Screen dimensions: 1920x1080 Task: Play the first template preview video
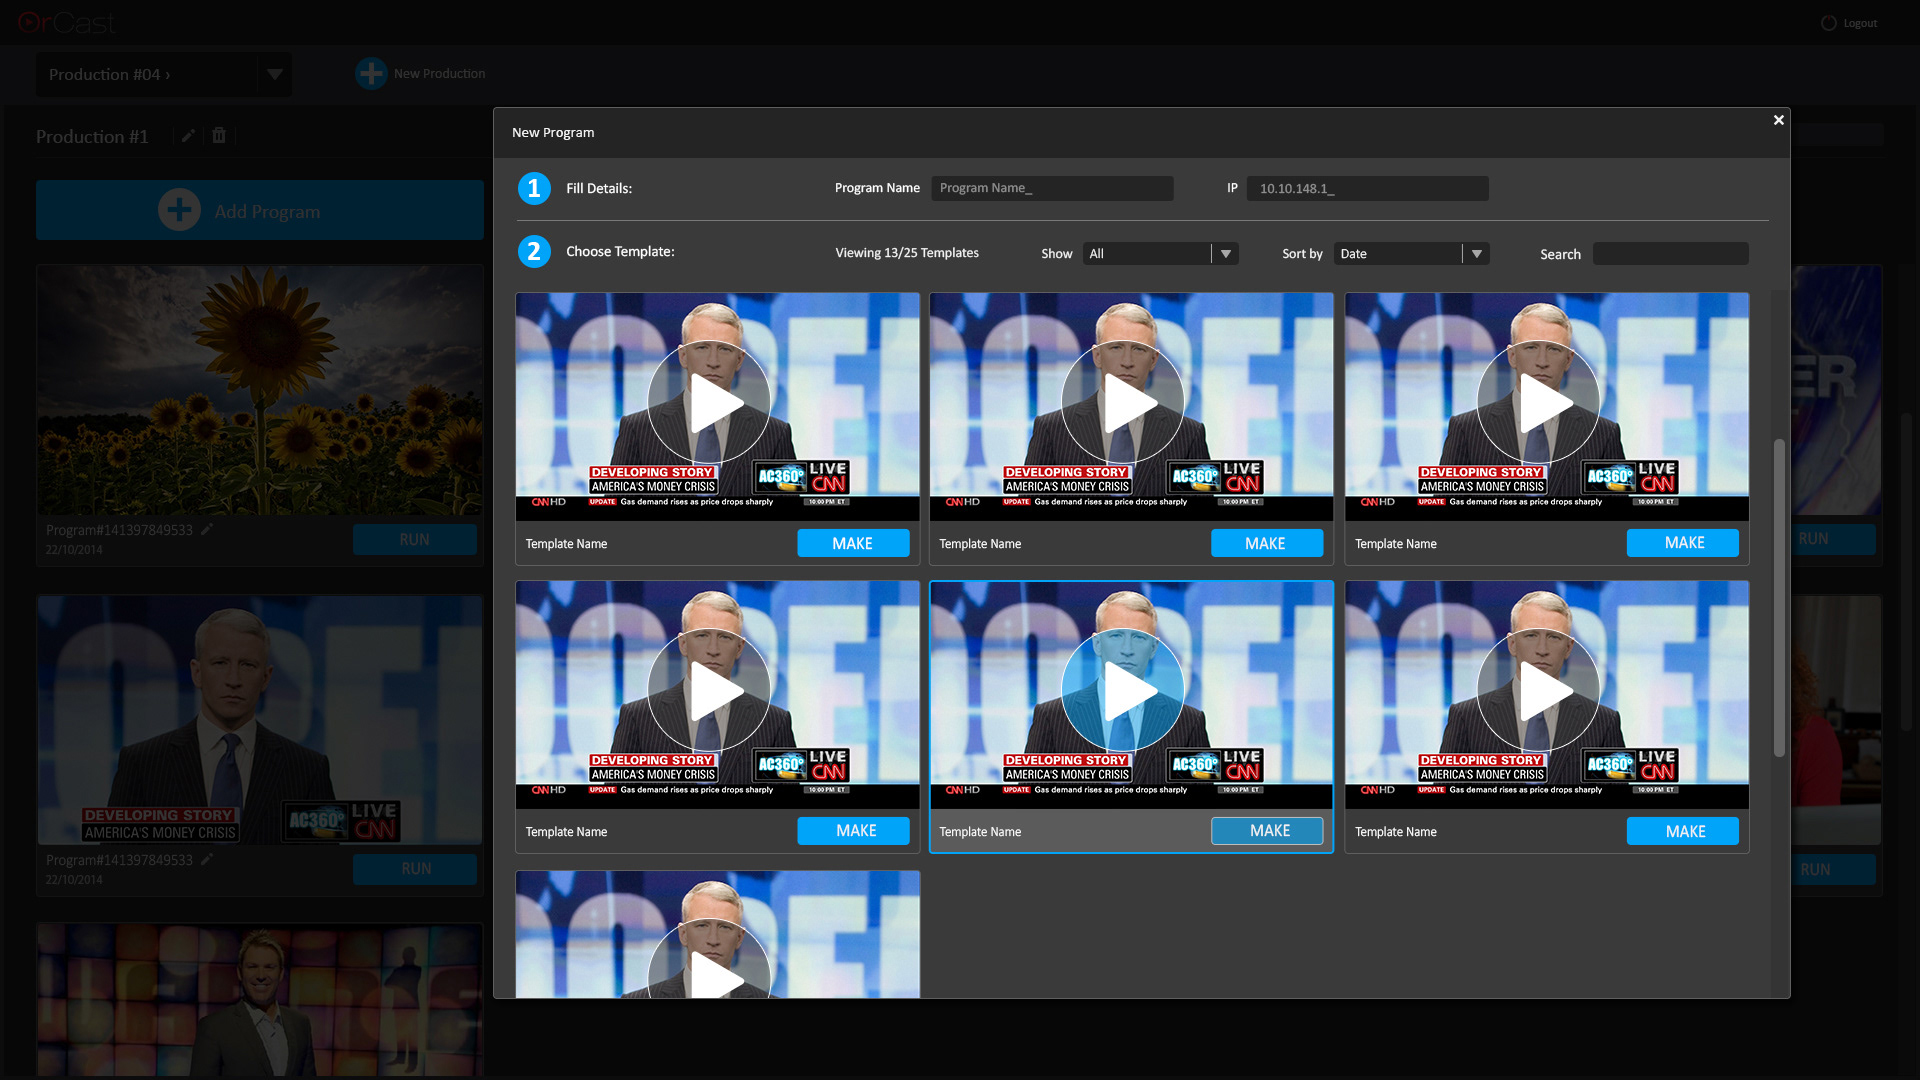(x=709, y=403)
